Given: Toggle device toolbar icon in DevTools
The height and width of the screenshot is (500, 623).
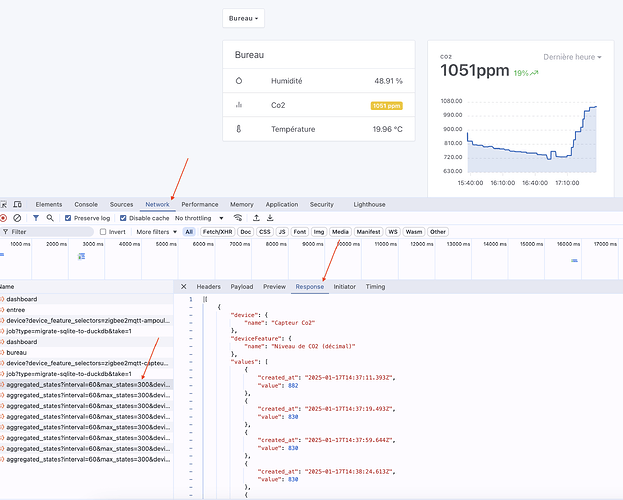Looking at the screenshot, I should (x=18, y=204).
